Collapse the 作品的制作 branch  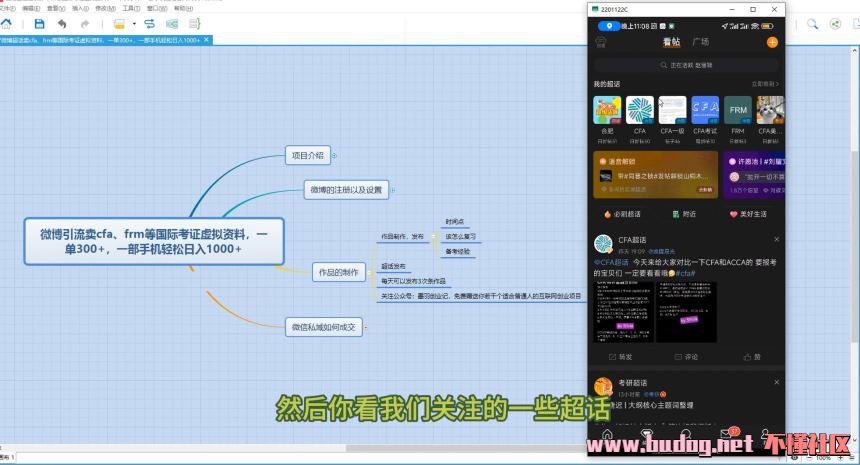pyautogui.click(x=369, y=272)
